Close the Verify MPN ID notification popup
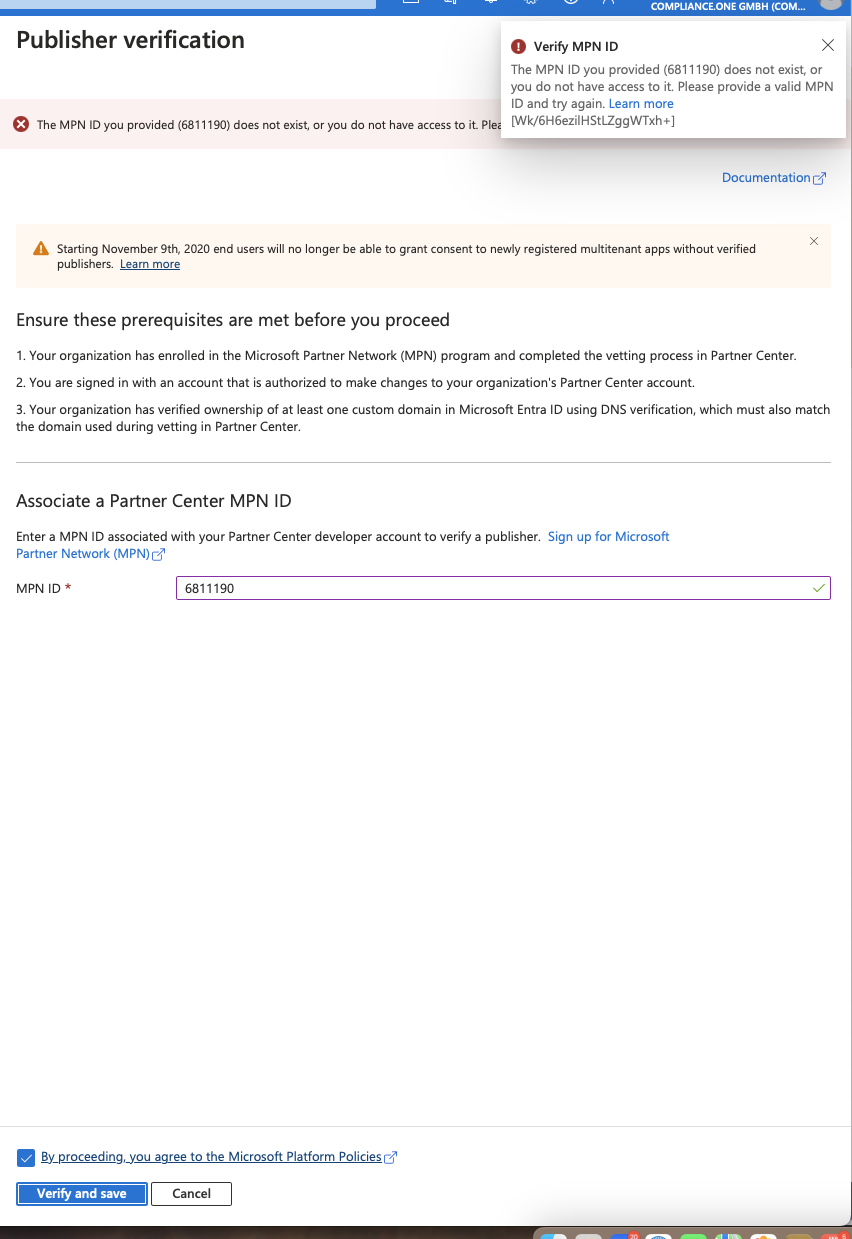 [827, 44]
